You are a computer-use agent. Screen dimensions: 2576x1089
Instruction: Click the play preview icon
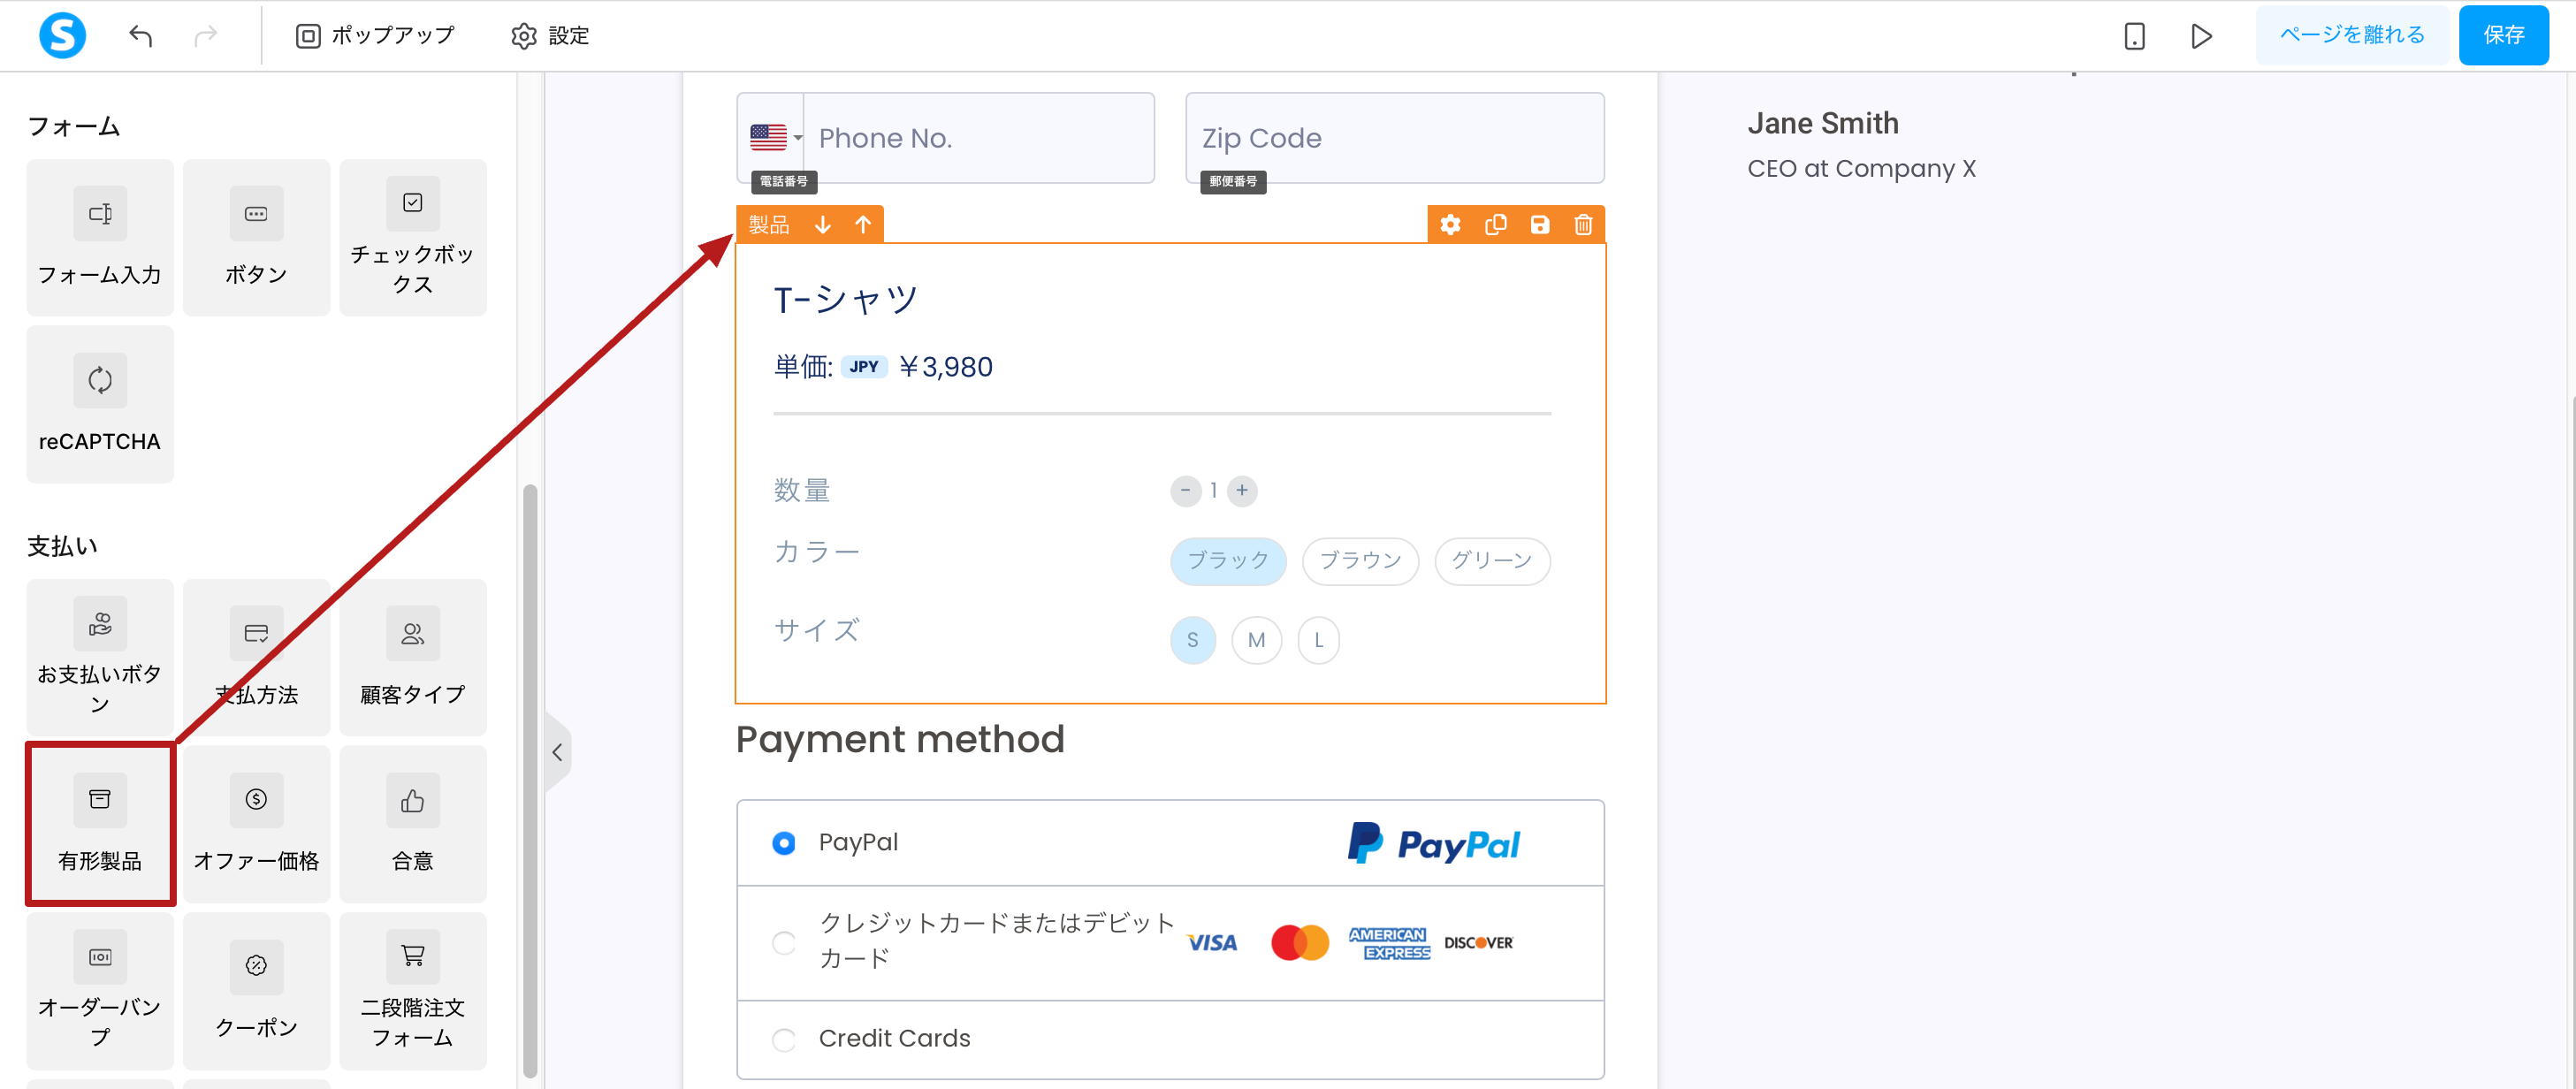click(x=2200, y=36)
